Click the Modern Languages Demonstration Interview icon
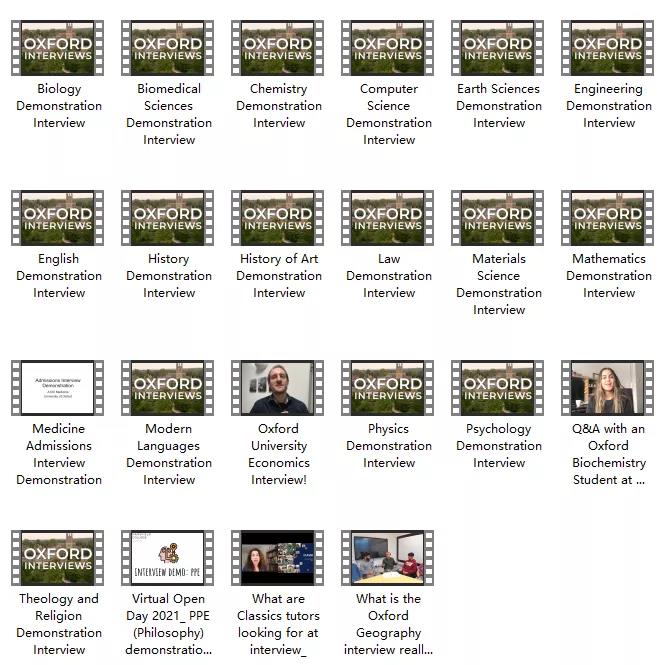 click(x=167, y=388)
